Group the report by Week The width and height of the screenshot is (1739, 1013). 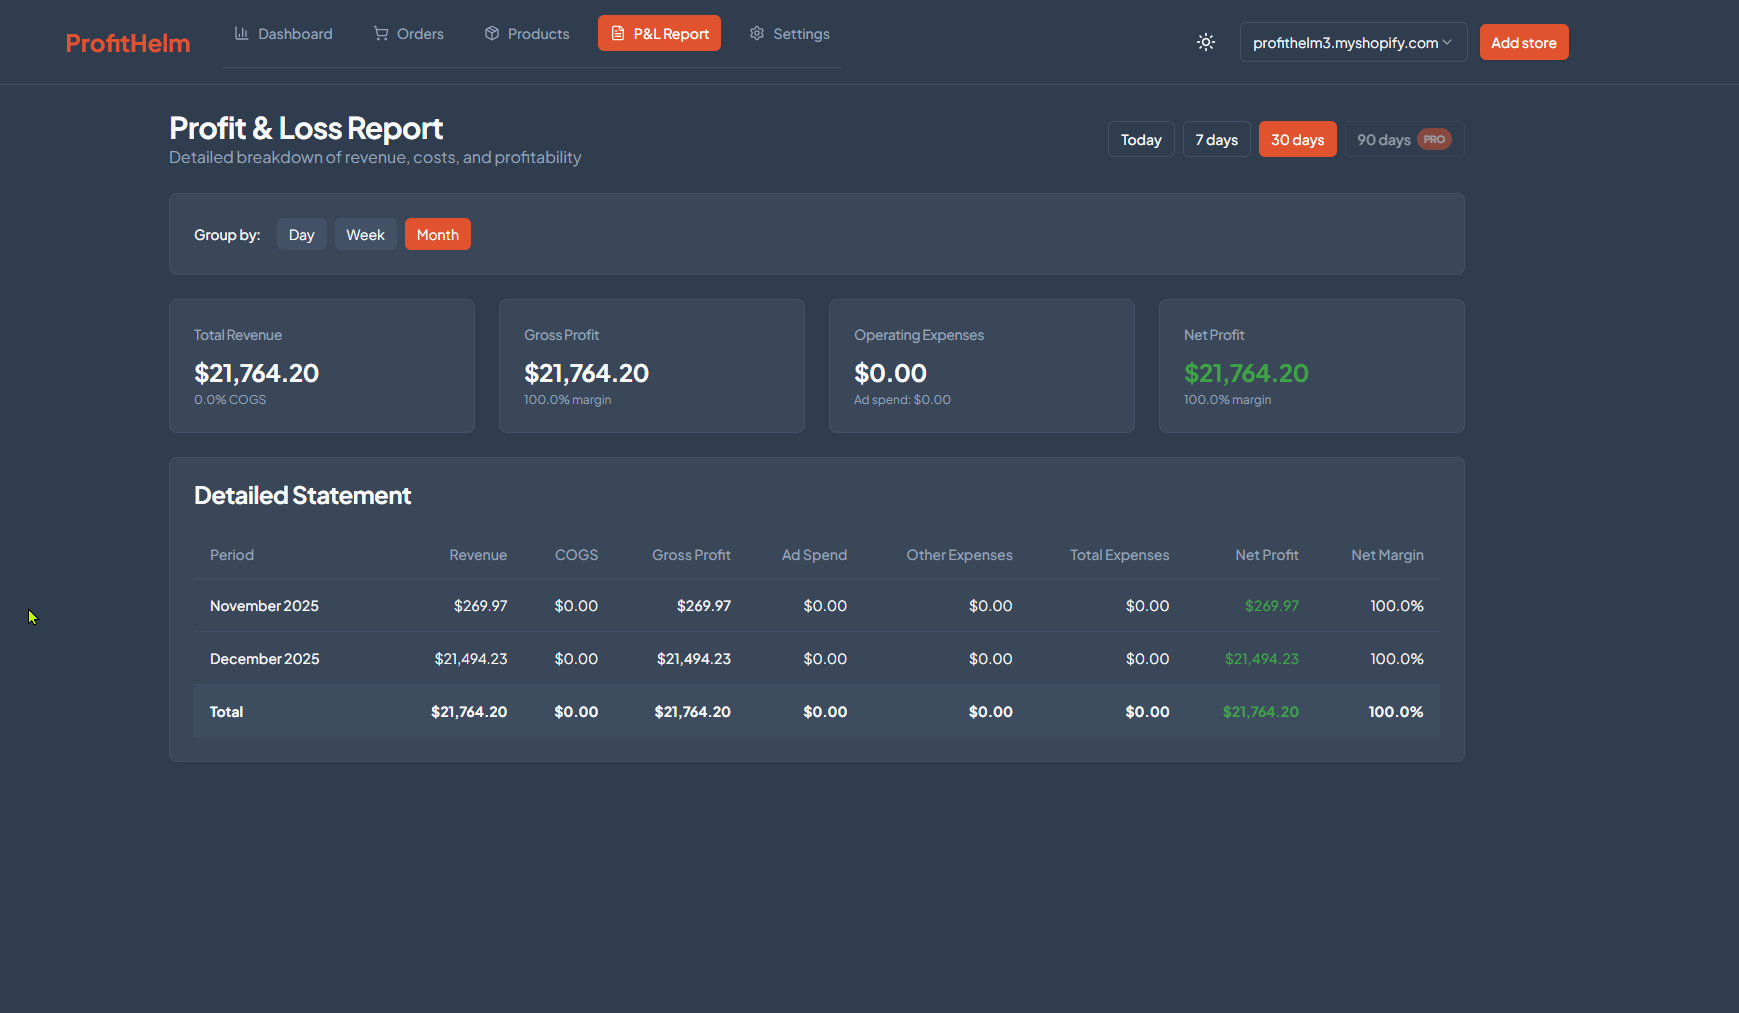(365, 234)
